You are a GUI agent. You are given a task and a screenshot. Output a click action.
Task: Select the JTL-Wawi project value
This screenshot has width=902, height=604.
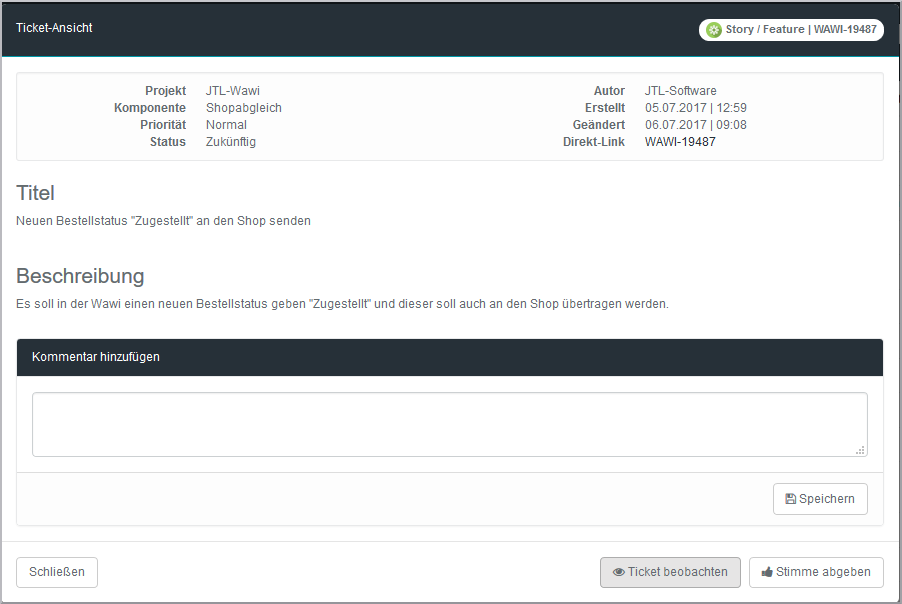coord(233,91)
